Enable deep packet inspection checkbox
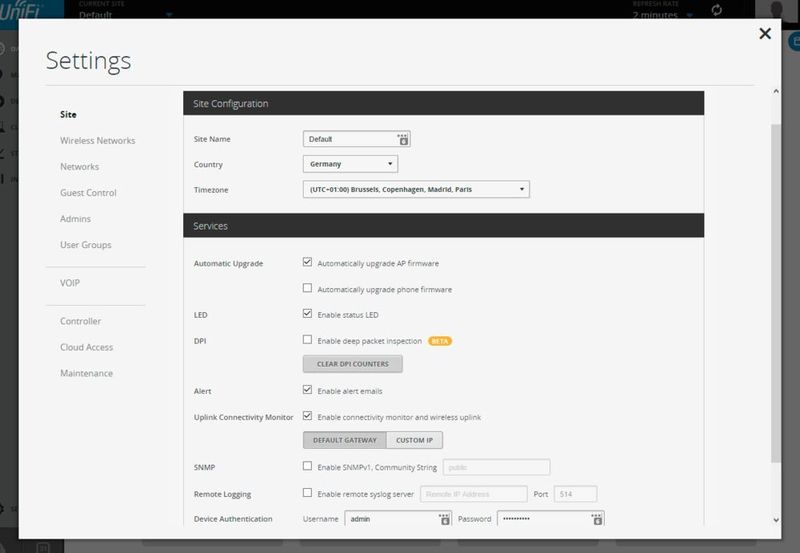Screen dimensions: 800x553 point(307,340)
